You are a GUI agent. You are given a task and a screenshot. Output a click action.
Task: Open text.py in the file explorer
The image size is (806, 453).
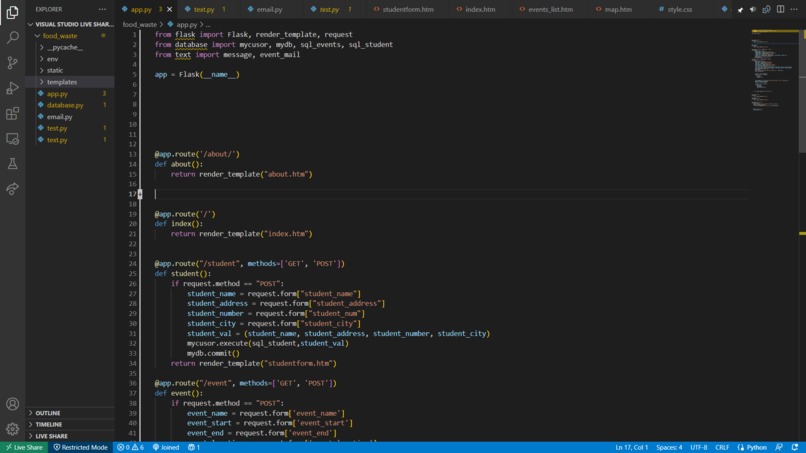pos(57,140)
